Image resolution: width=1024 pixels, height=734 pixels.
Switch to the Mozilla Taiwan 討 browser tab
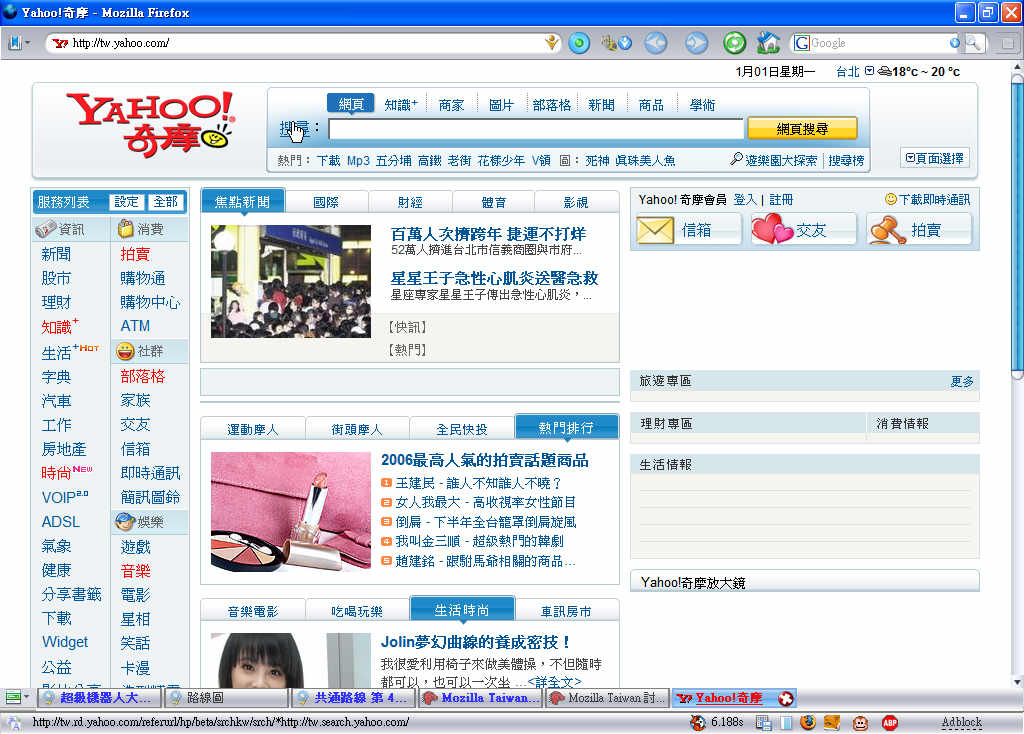tap(607, 698)
